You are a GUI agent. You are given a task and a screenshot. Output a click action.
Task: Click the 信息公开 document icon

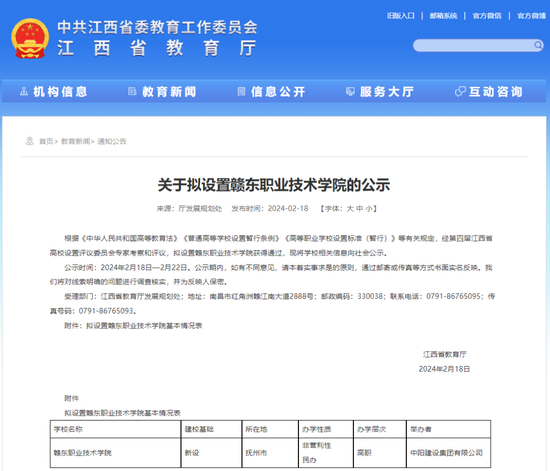coord(241,92)
